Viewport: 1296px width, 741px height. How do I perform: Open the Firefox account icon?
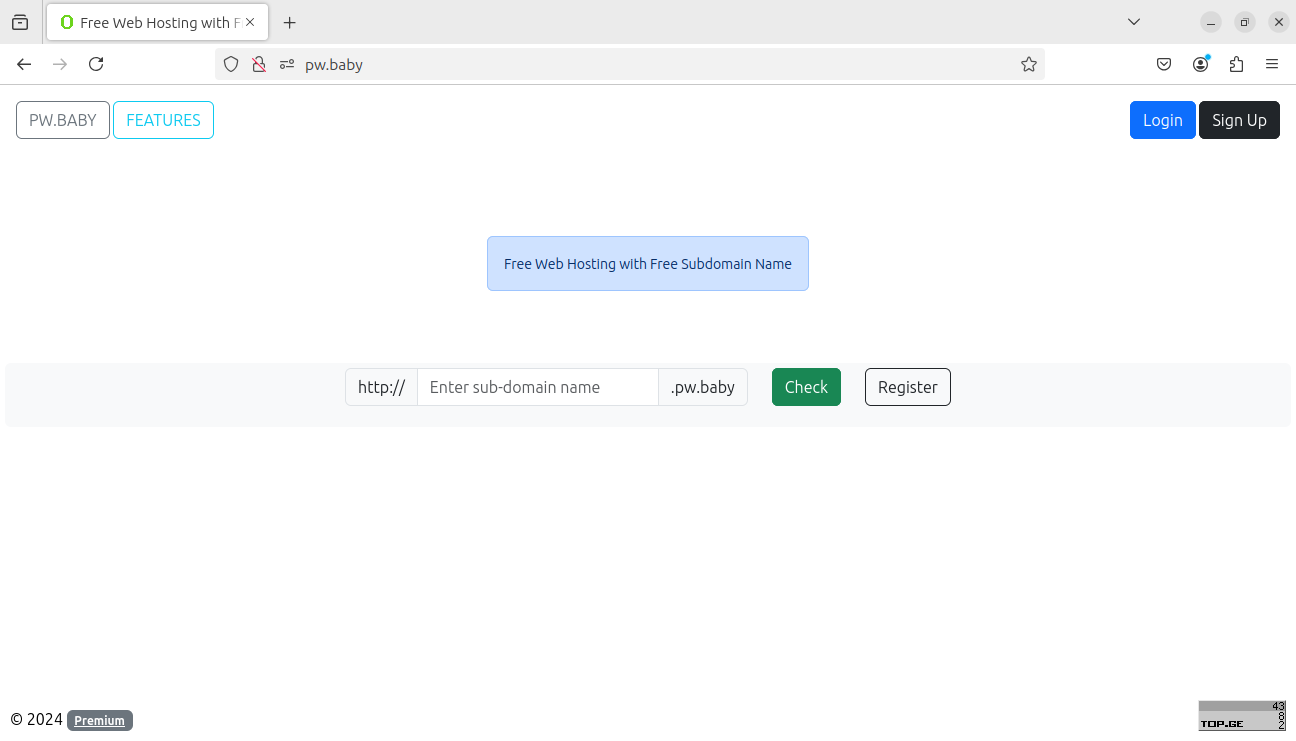click(x=1200, y=64)
